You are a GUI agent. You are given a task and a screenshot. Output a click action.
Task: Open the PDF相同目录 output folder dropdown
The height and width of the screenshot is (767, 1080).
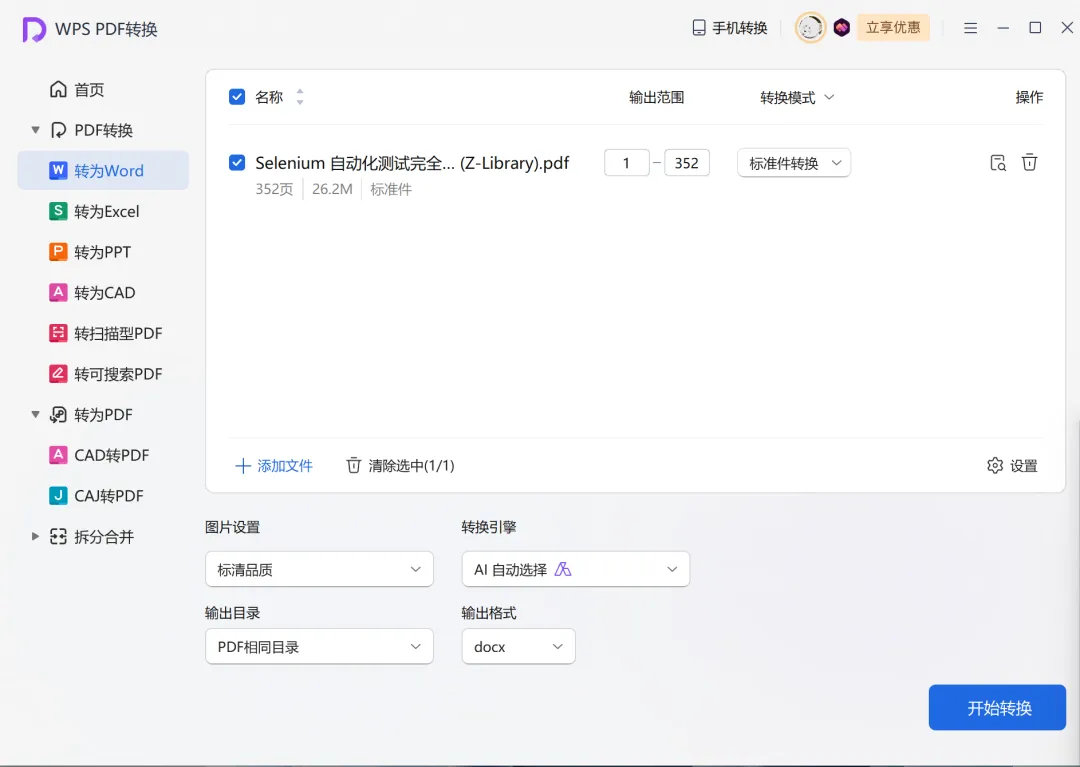[x=320, y=647]
